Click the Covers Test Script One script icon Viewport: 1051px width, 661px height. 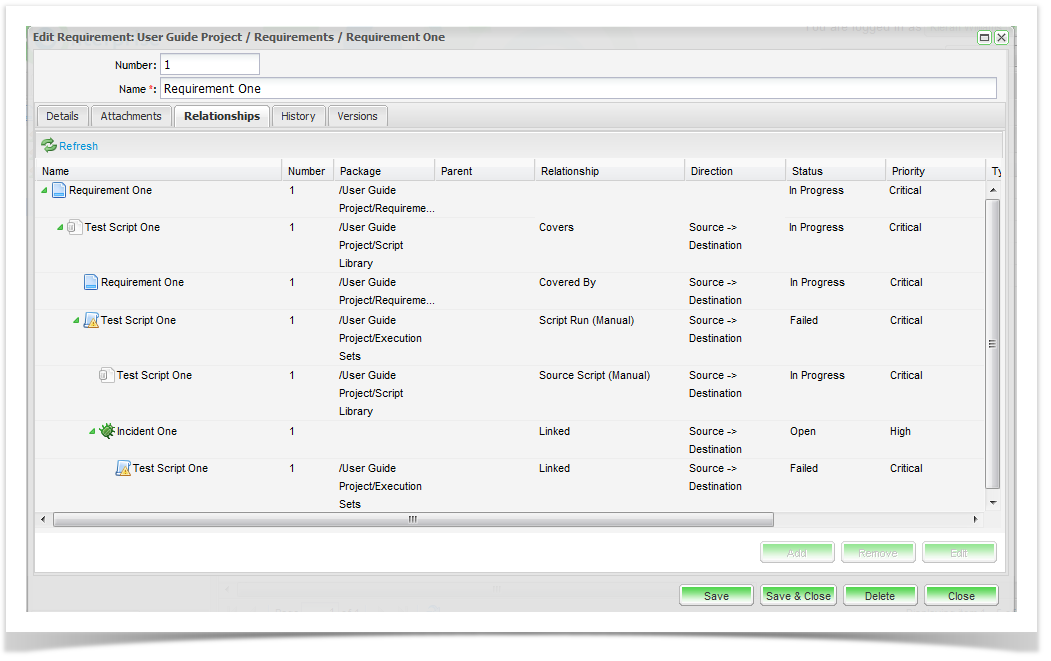point(75,227)
